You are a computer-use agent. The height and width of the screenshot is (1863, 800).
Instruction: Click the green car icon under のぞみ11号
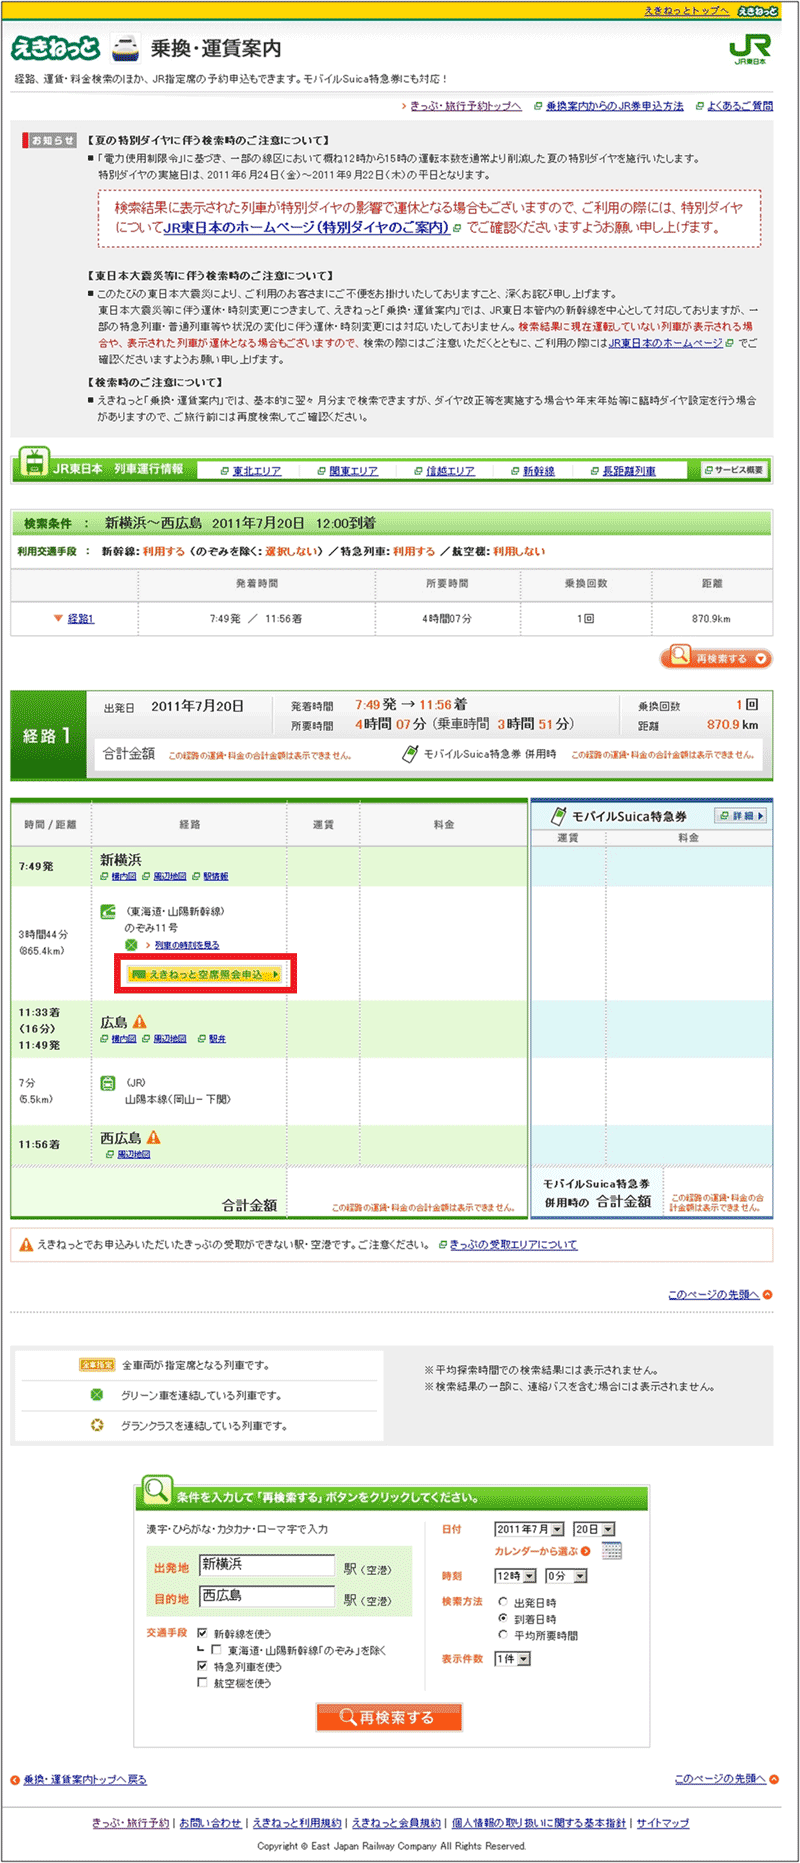131,945
